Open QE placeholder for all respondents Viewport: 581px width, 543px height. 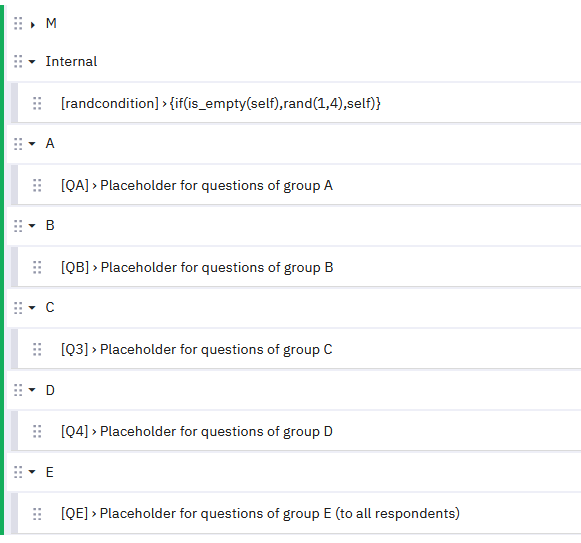point(260,514)
